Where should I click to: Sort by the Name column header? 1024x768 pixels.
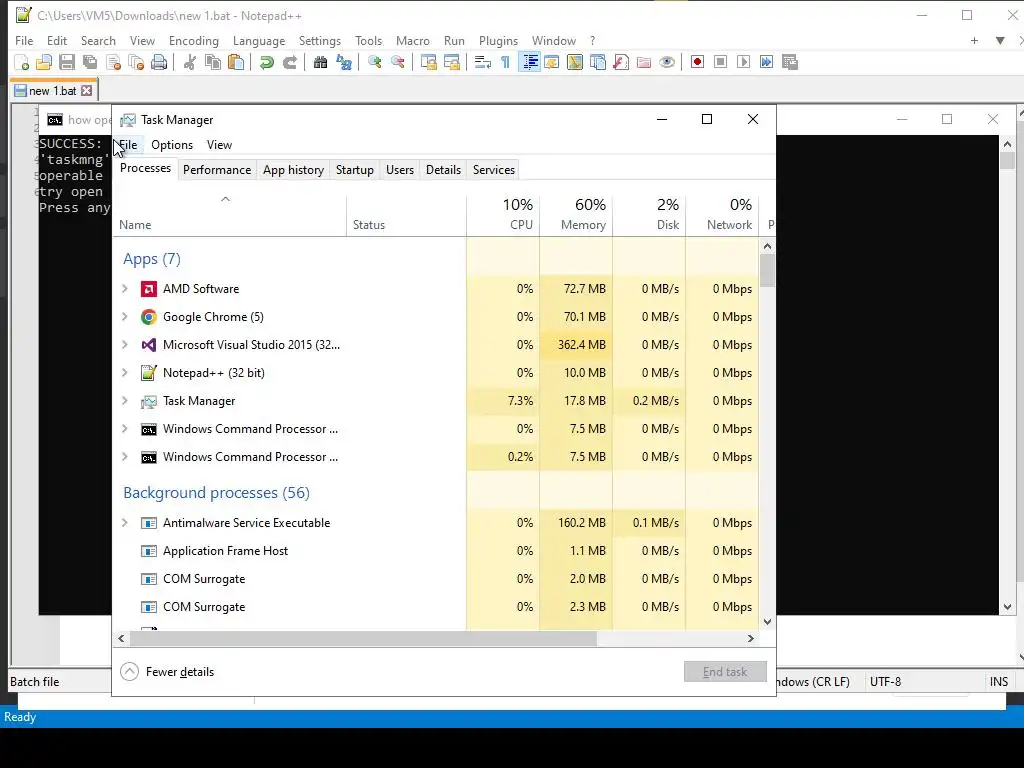pos(230,215)
